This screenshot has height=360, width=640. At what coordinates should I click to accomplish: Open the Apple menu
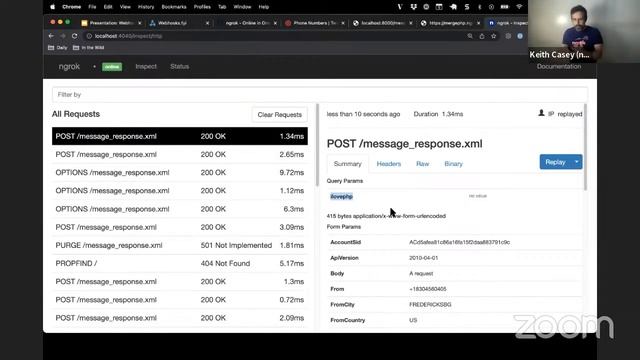52,7
